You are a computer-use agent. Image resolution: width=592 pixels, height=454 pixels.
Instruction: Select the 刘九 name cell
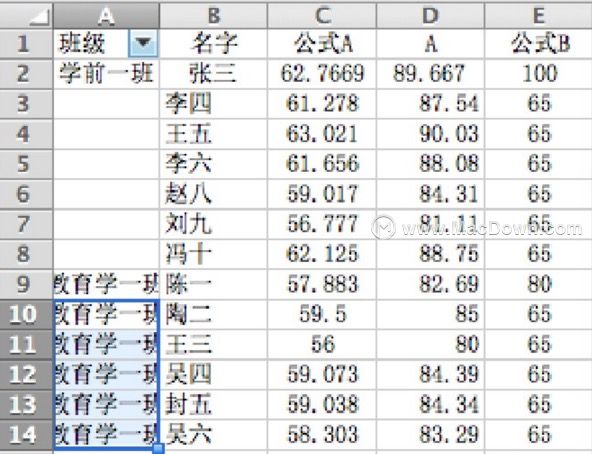pos(213,224)
